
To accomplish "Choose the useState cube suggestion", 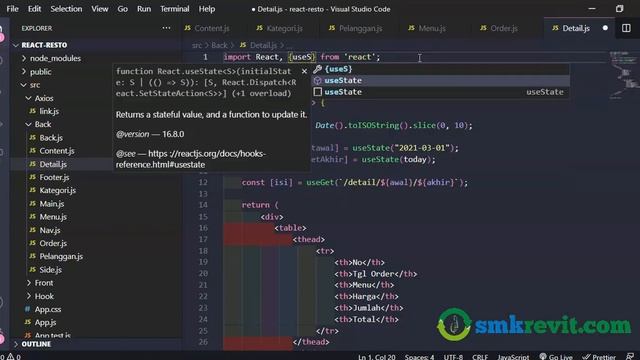I will [440, 80].
